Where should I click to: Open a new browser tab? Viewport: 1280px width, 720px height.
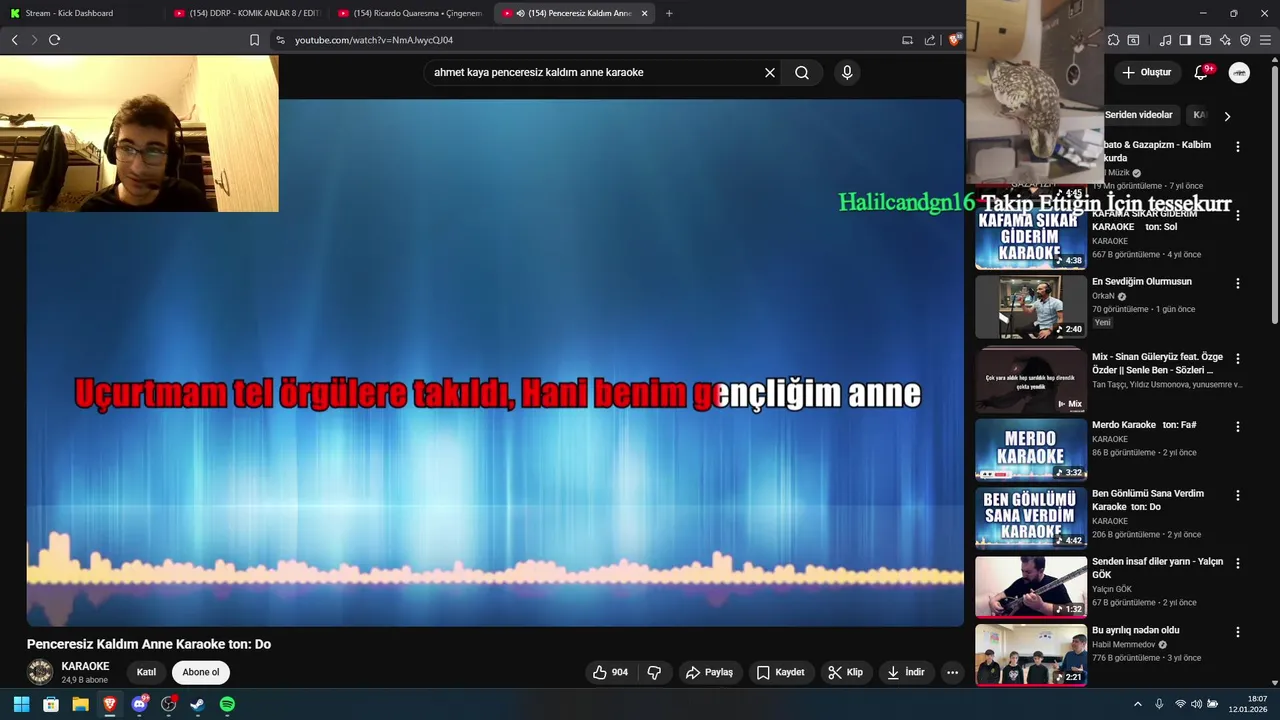pyautogui.click(x=669, y=13)
